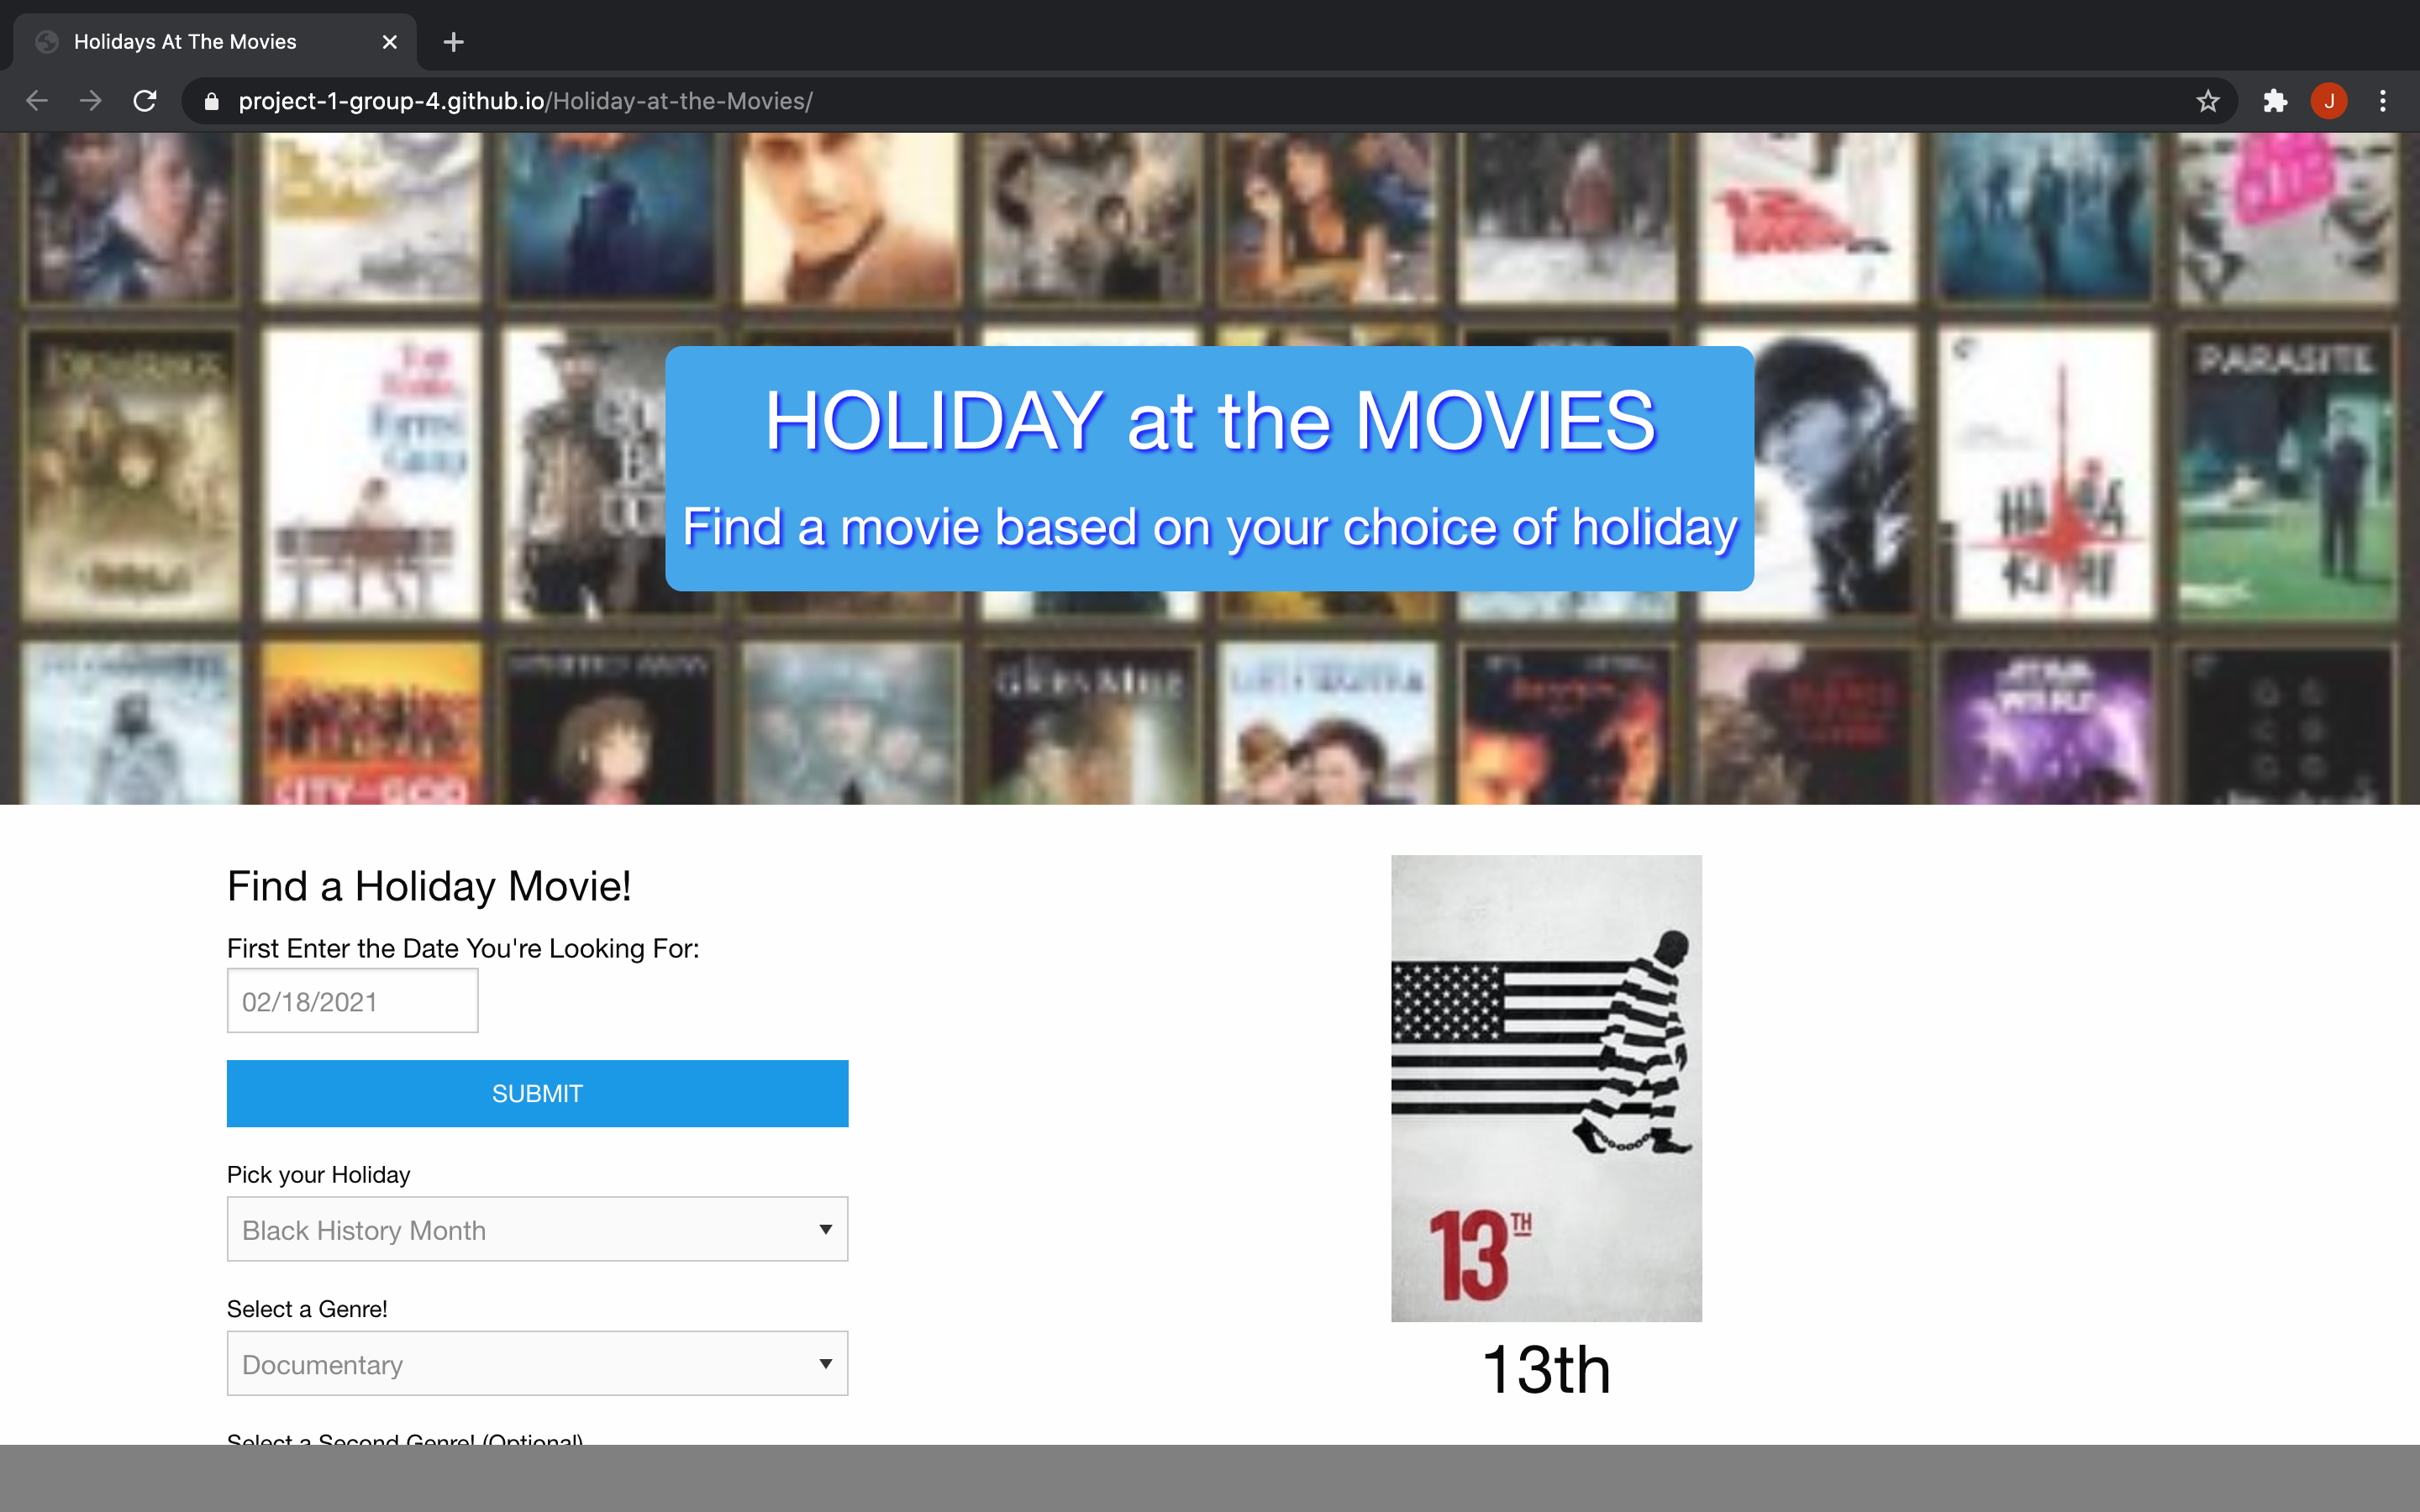
Task: Click the date input field
Action: 354,1001
